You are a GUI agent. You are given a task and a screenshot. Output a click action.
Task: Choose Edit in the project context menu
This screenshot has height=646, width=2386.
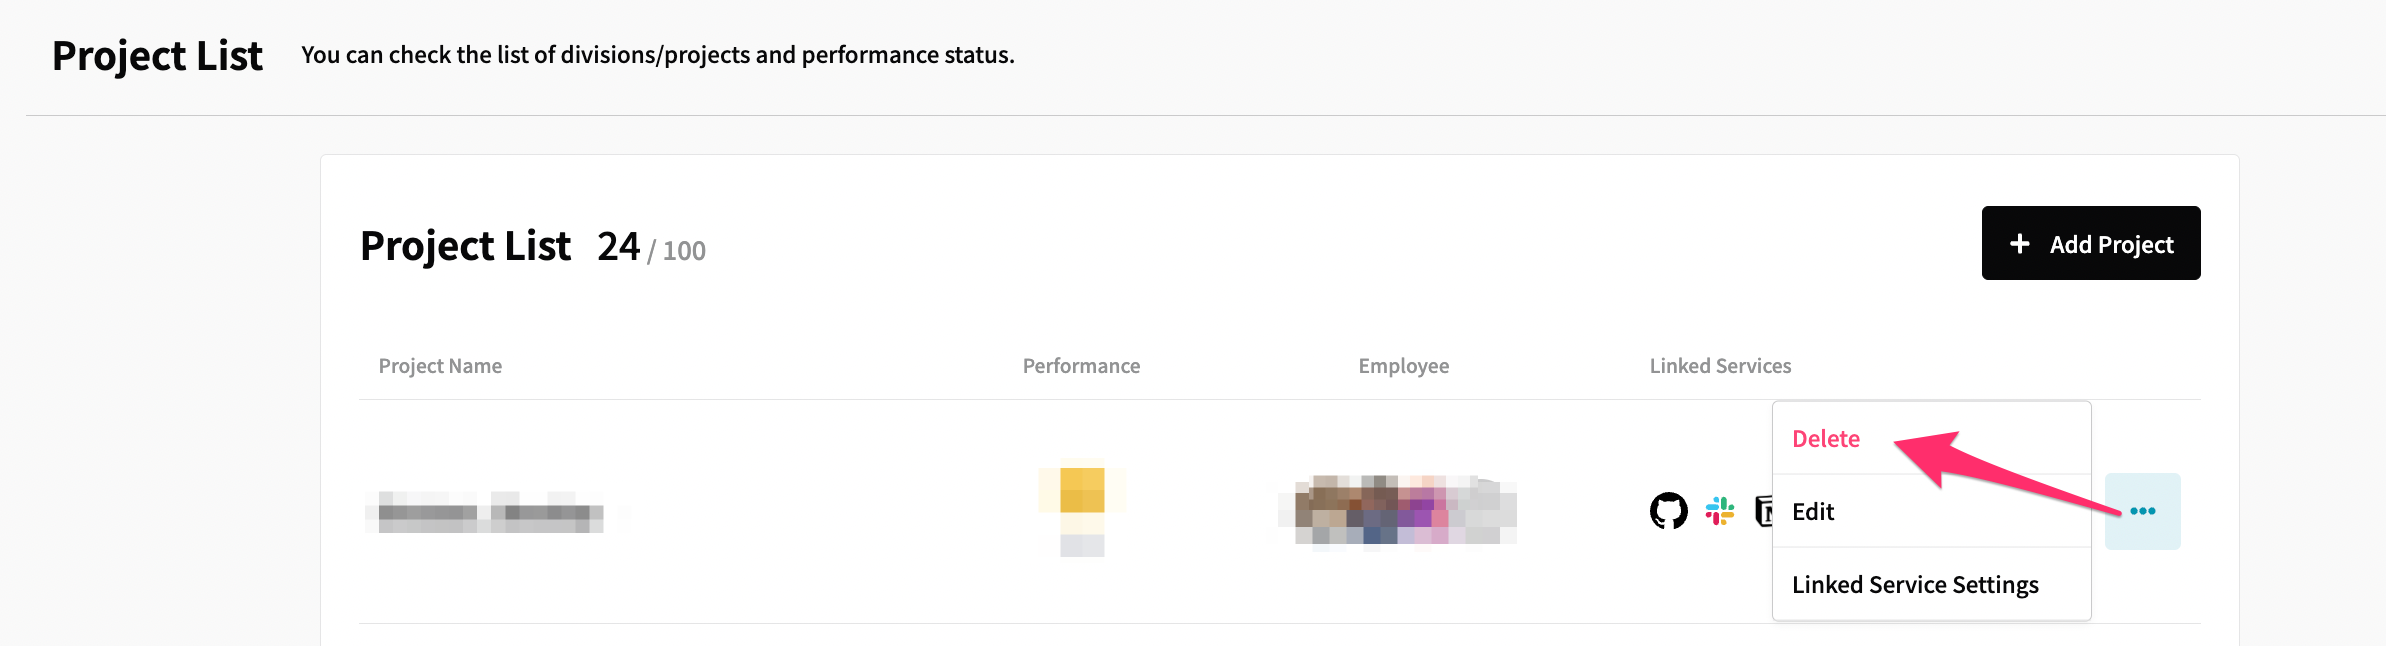click(x=1813, y=512)
